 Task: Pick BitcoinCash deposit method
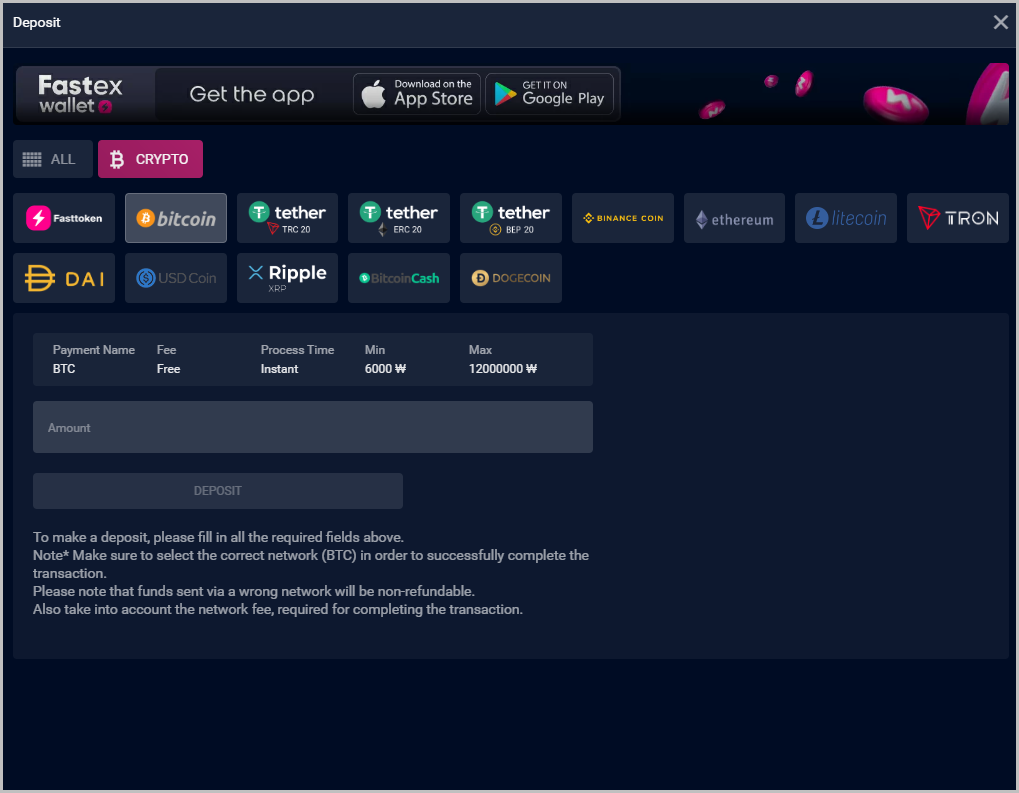point(399,278)
